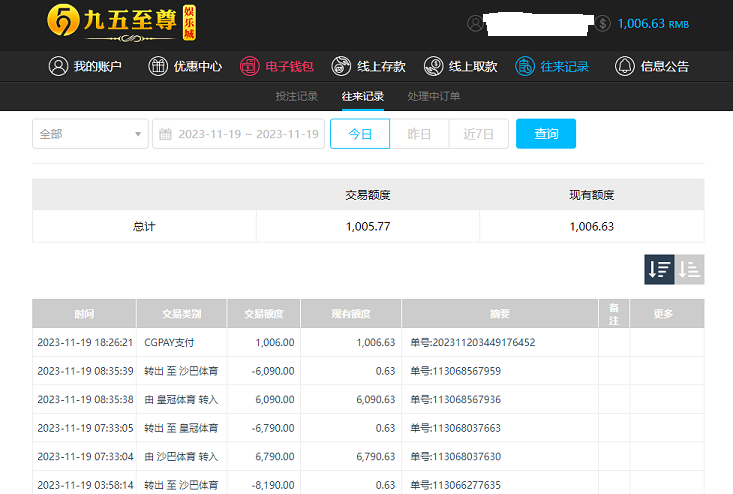Screen dimensions: 733x494
Task: Switch to 处理中订单 tab
Action: 434,96
